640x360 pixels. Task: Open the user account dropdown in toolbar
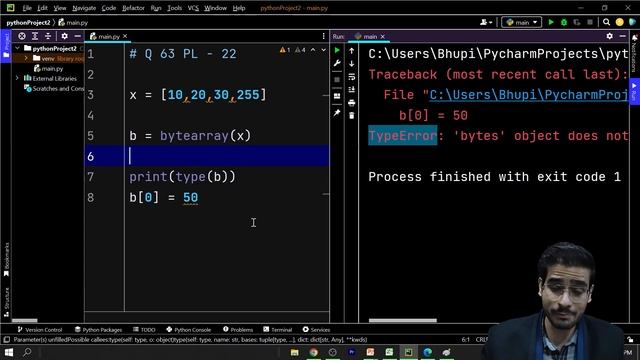pos(486,22)
